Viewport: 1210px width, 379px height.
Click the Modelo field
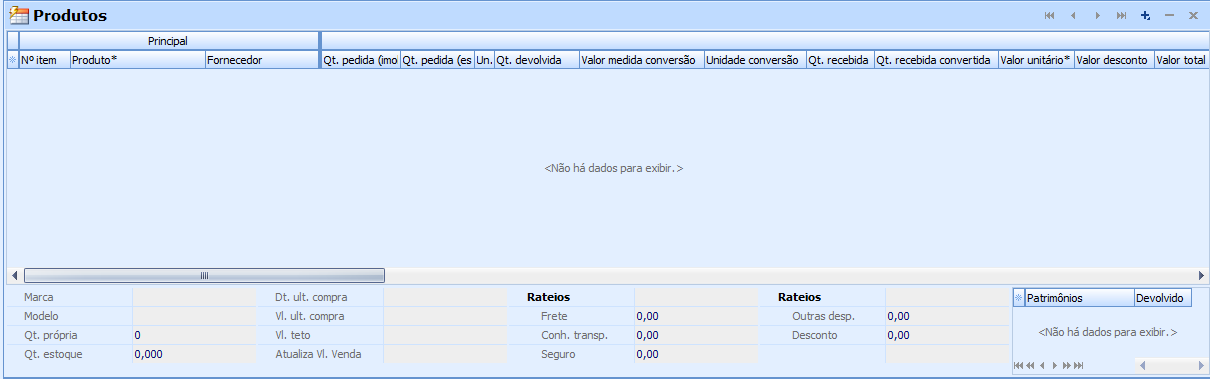tap(194, 316)
